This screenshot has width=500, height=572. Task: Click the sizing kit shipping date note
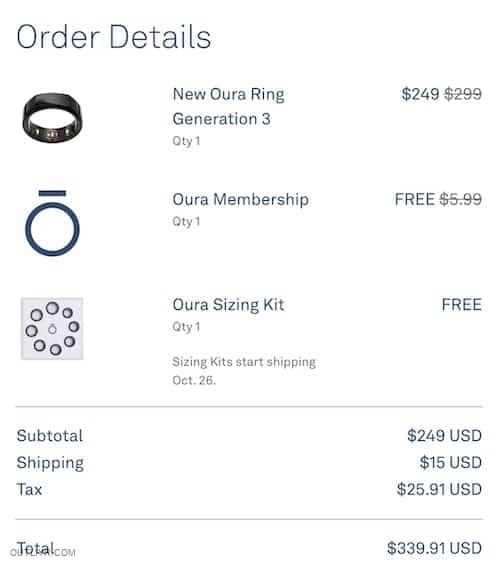[x=244, y=371]
